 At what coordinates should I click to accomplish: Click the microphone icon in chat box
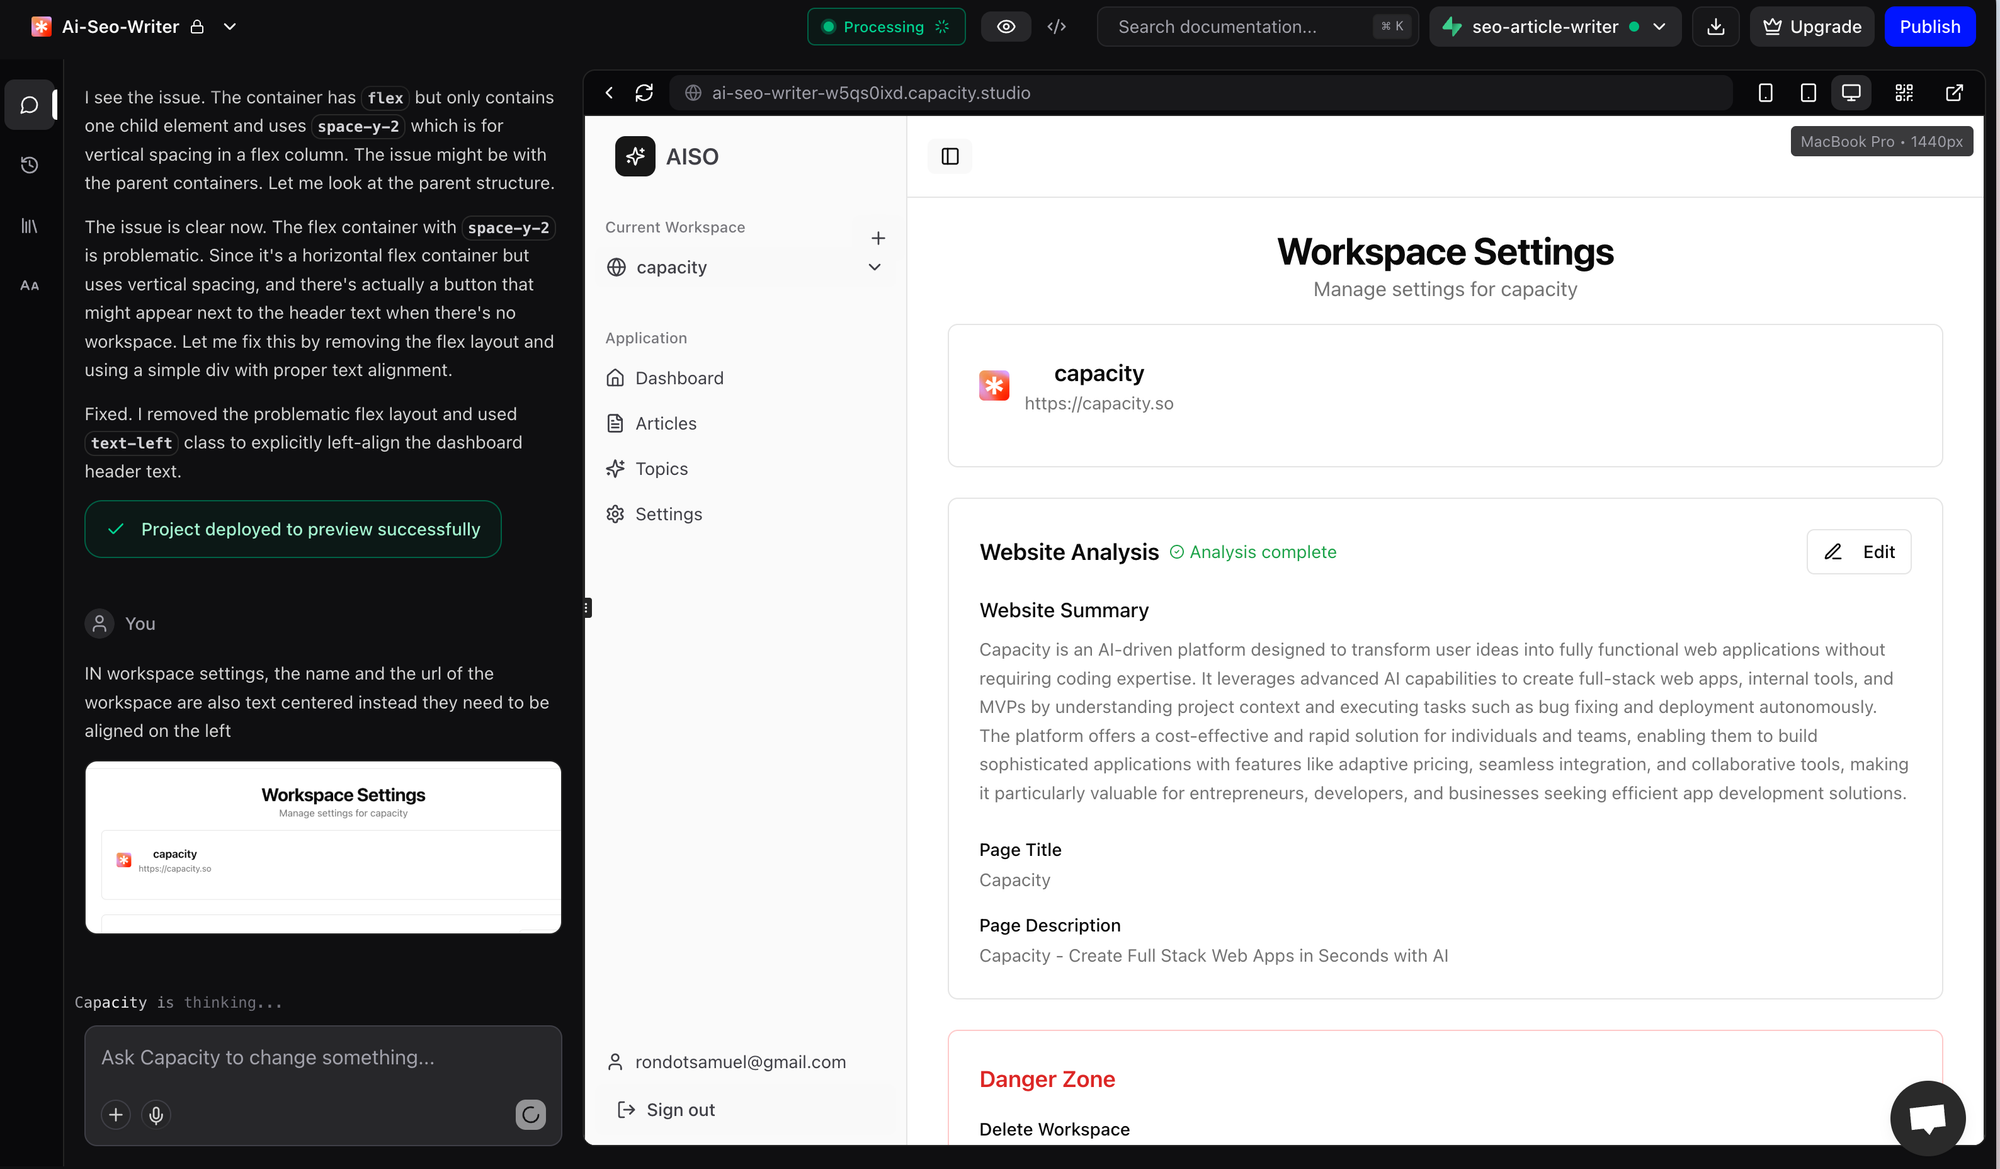[156, 1114]
